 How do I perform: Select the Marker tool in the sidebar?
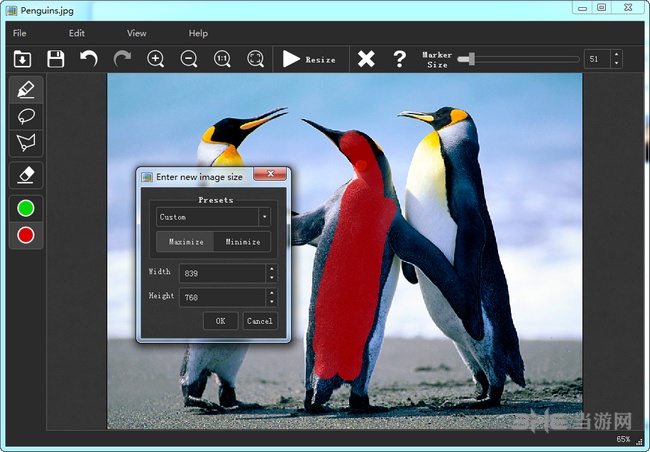click(x=26, y=89)
